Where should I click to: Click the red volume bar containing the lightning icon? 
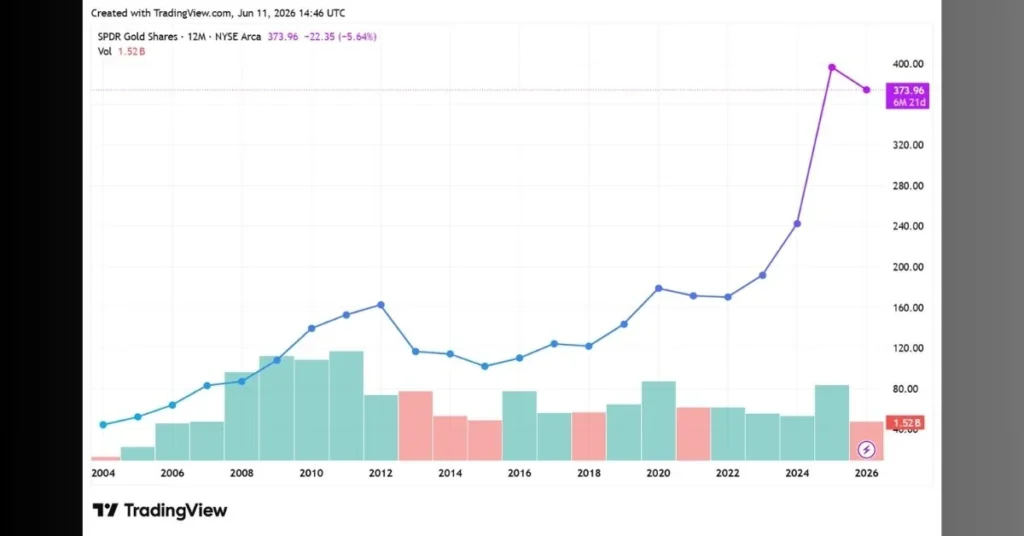(867, 441)
